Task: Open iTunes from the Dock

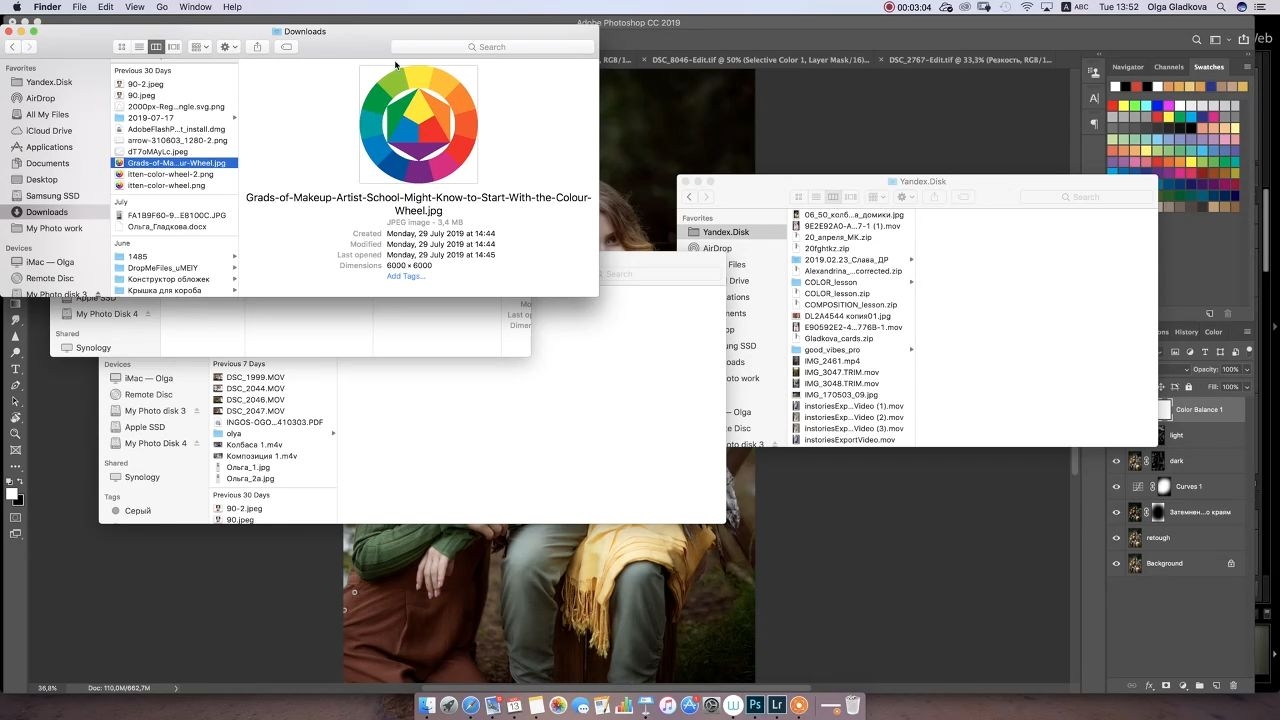Action: point(668,706)
